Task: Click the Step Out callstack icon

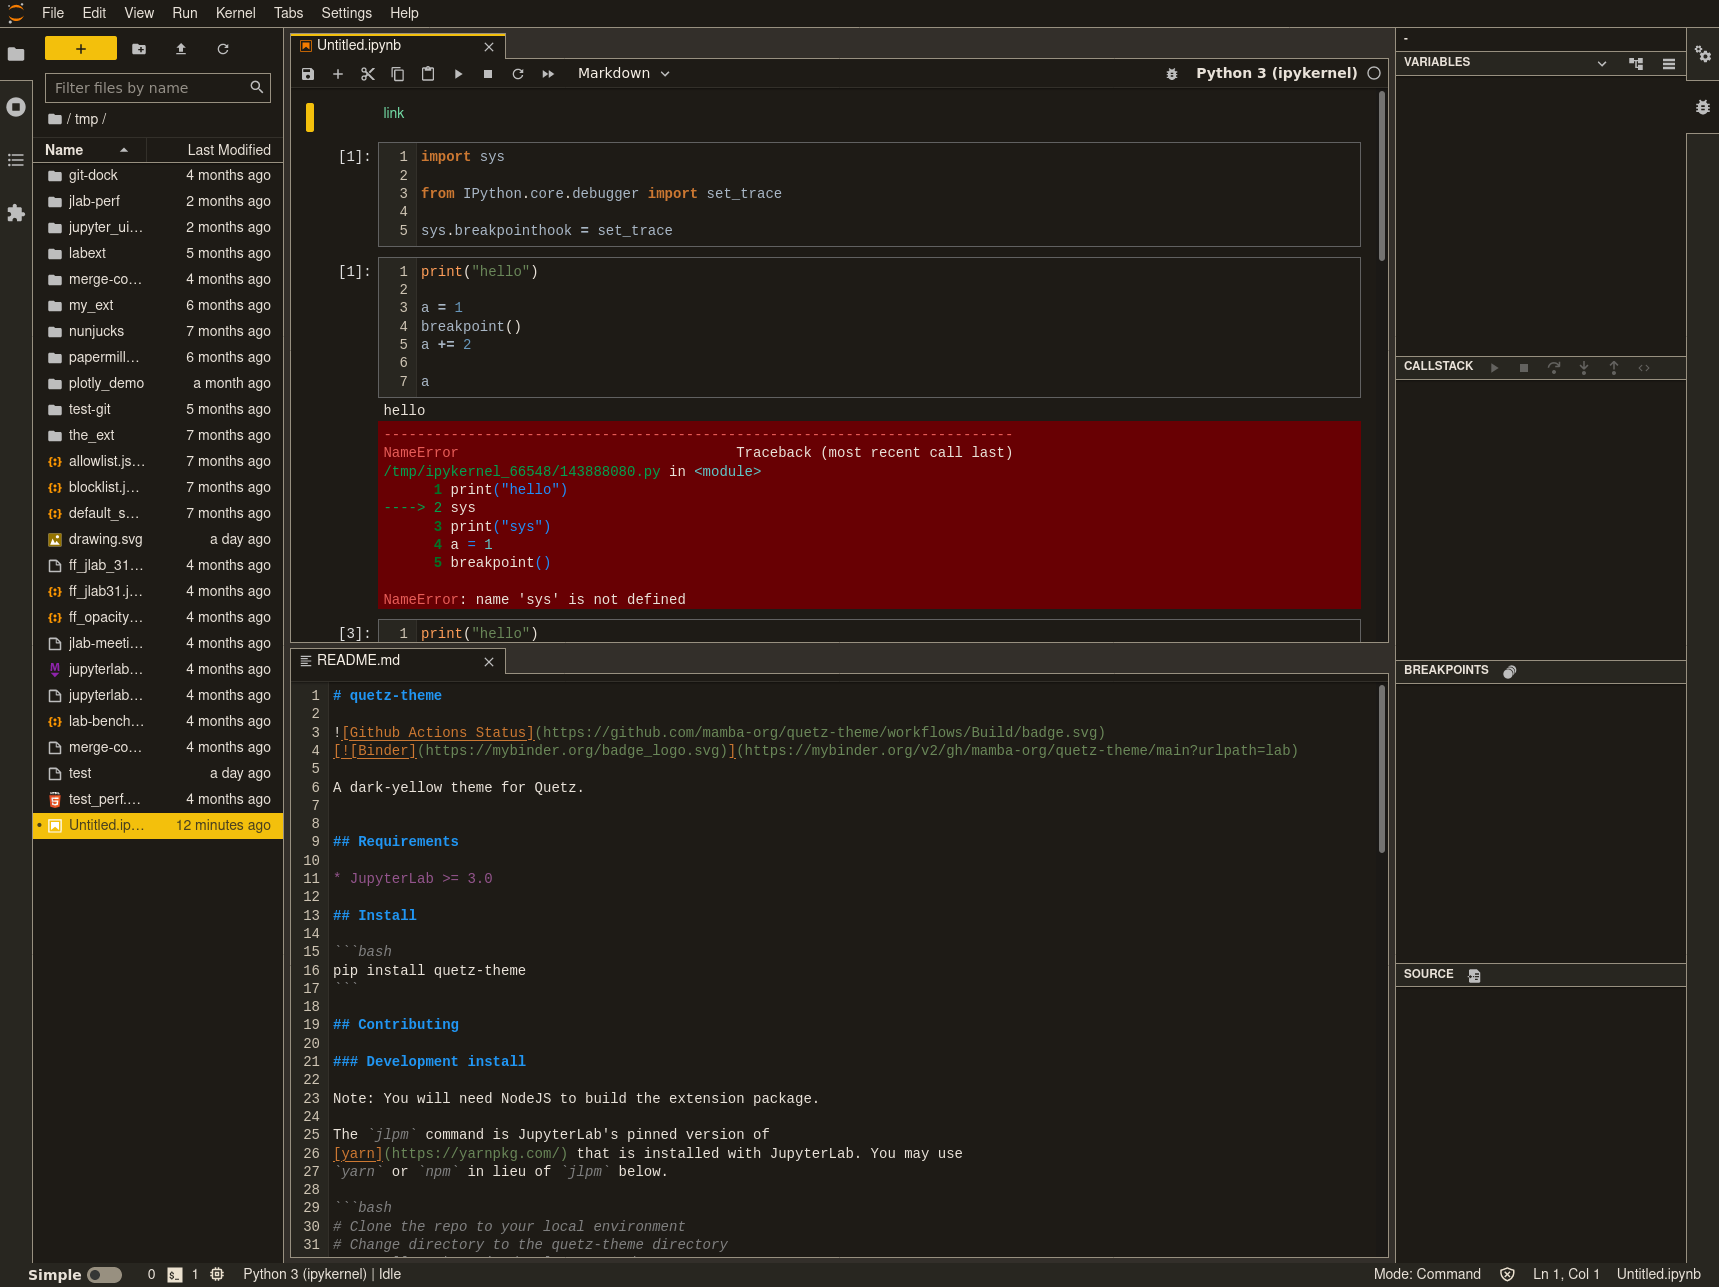Action: [x=1614, y=368]
